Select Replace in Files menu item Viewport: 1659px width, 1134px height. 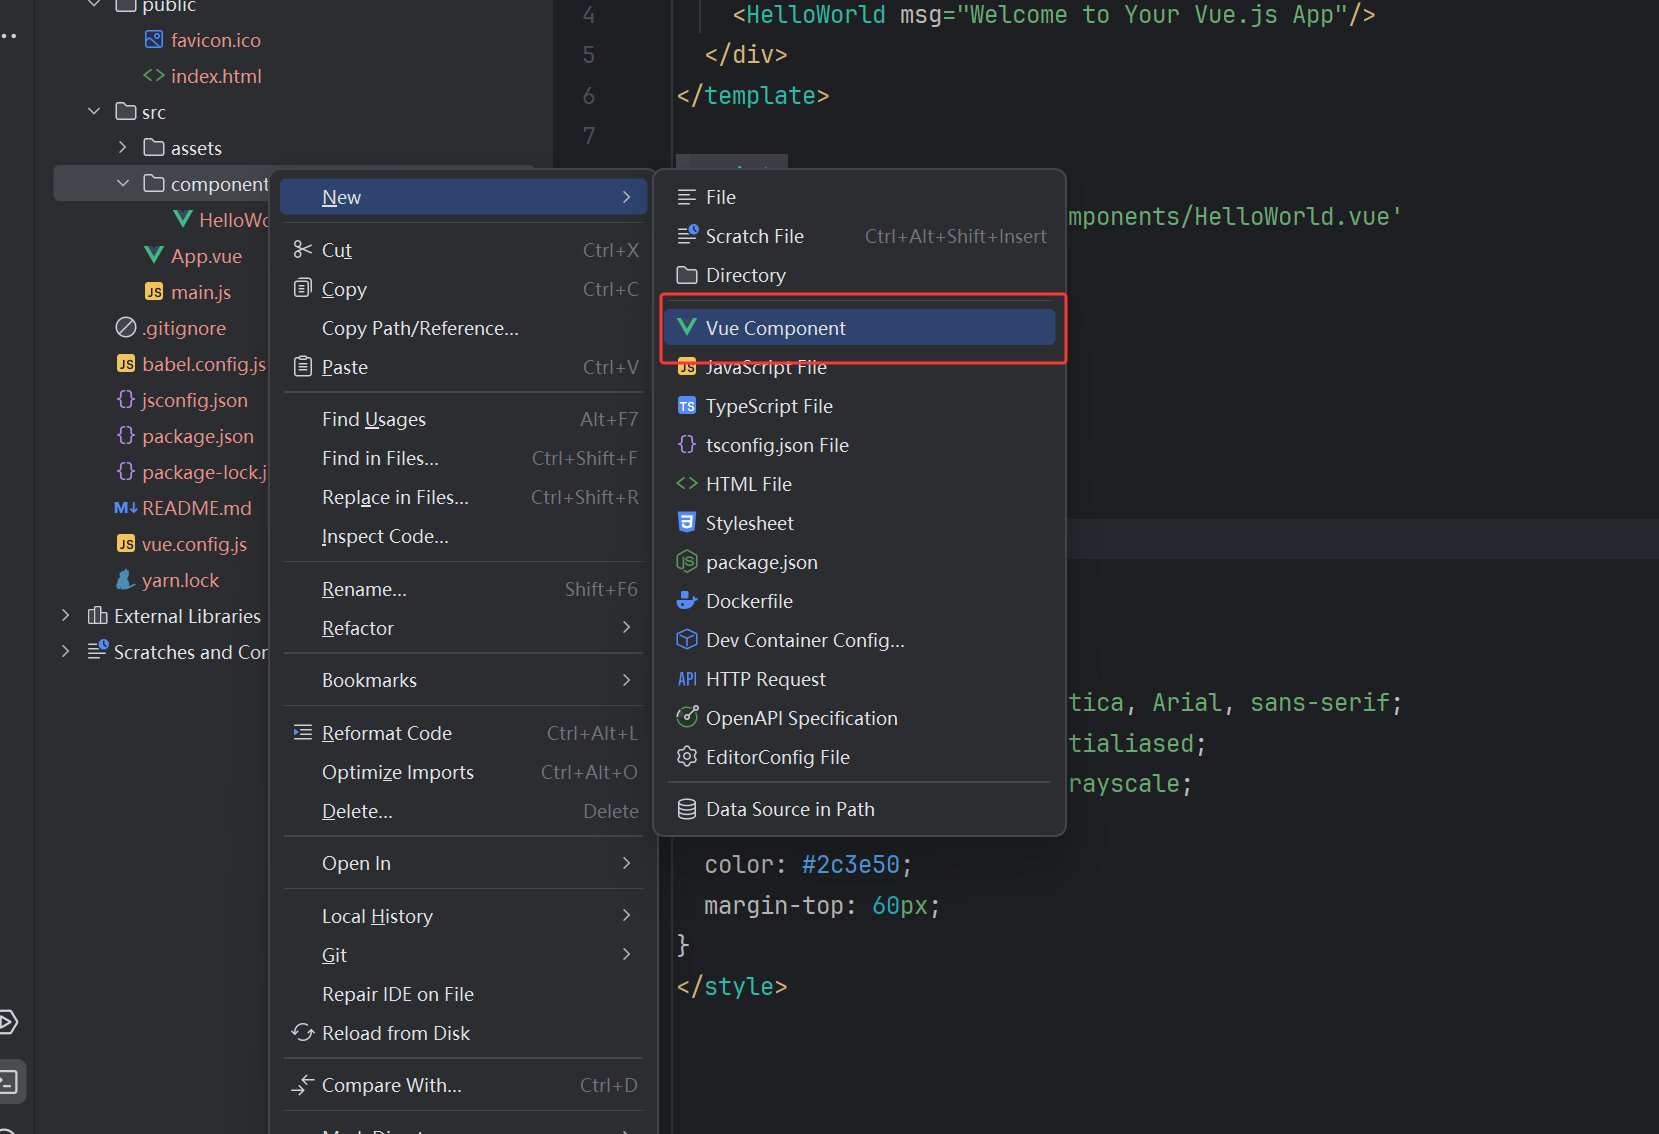click(464, 497)
